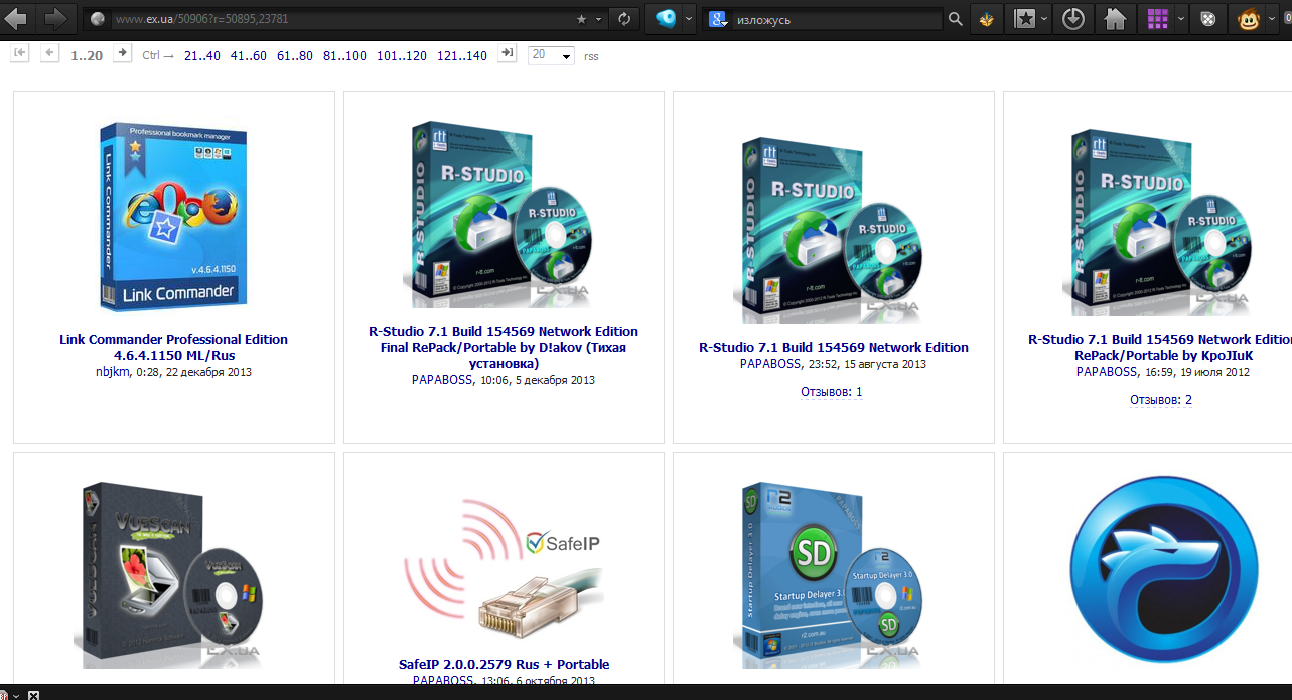
Task: Open Отзывов: 1 reviews link
Action: 832,392
